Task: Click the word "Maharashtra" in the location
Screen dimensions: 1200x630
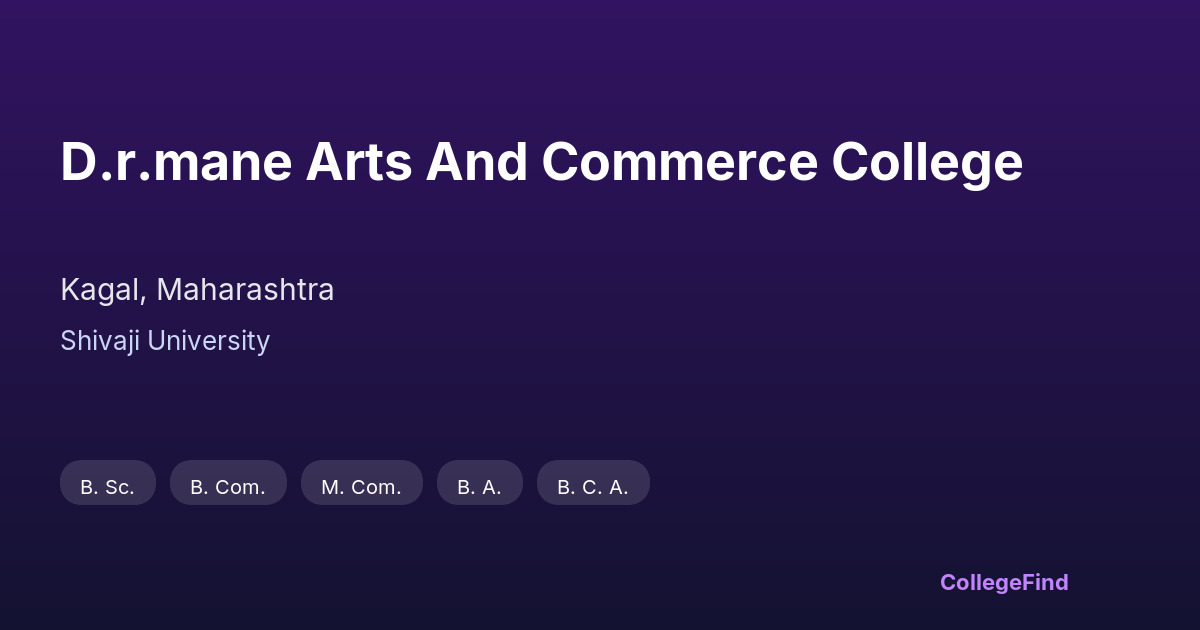Action: pos(245,290)
